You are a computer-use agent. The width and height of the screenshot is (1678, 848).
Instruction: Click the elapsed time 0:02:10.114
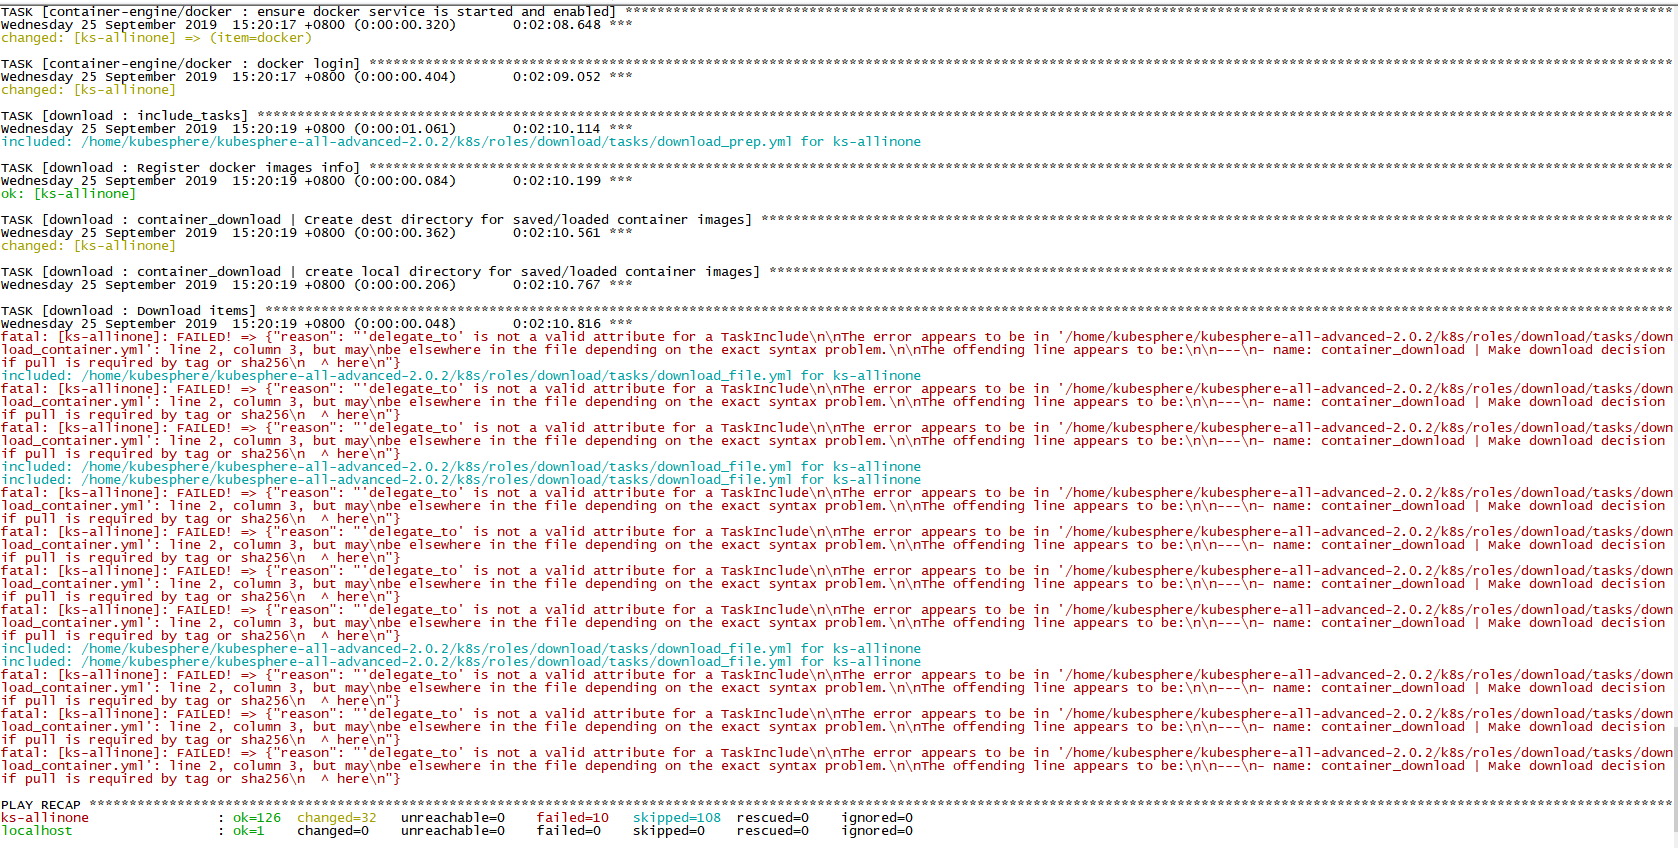pyautogui.click(x=557, y=129)
